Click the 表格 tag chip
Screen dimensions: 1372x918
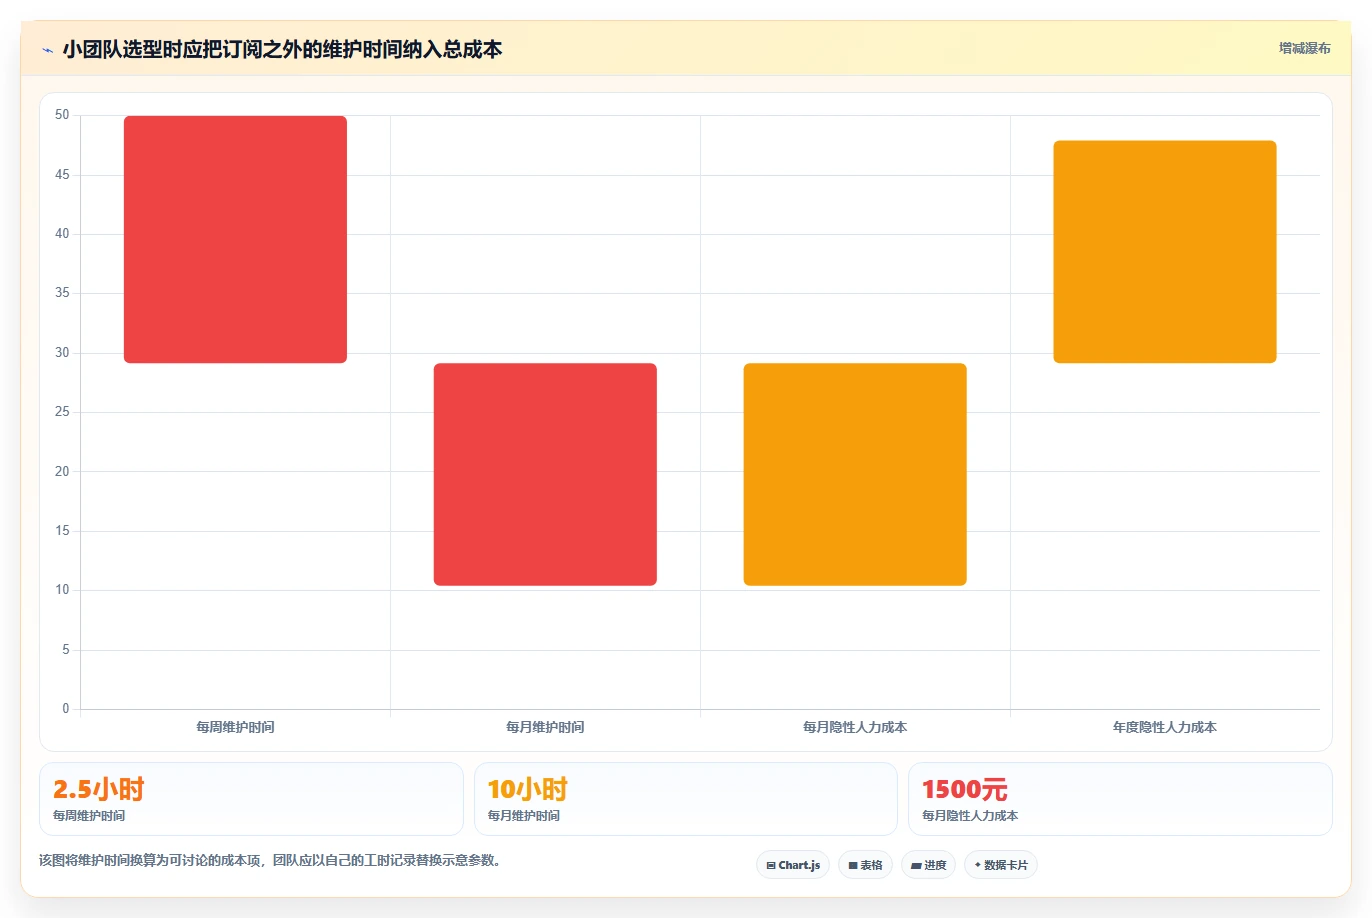[865, 865]
